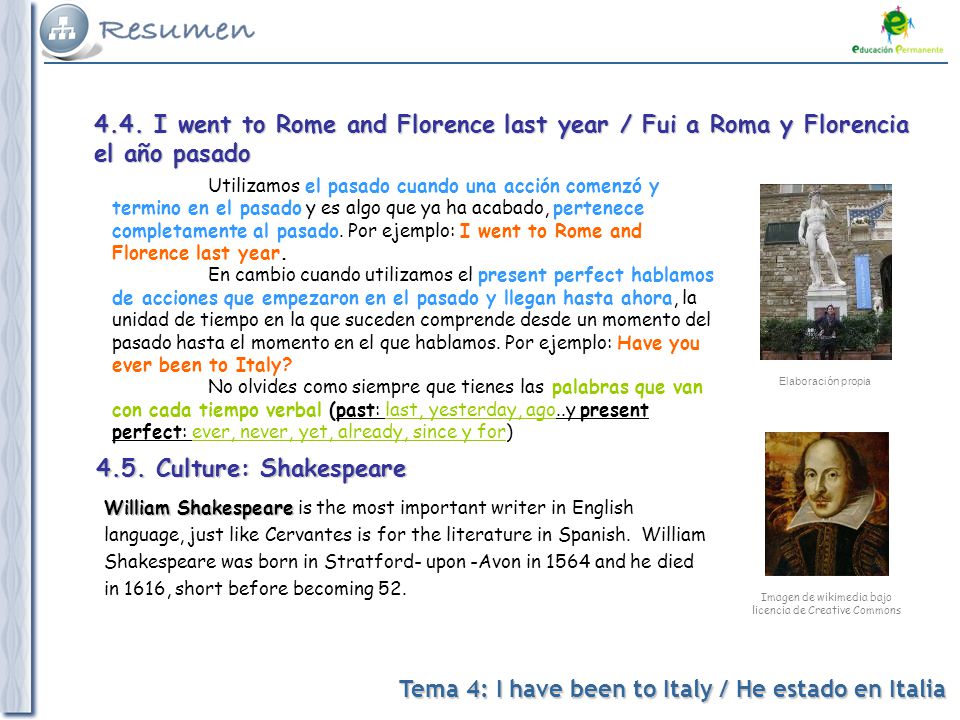Click footer 'Tema 4: I have been to Italy'

556,689
